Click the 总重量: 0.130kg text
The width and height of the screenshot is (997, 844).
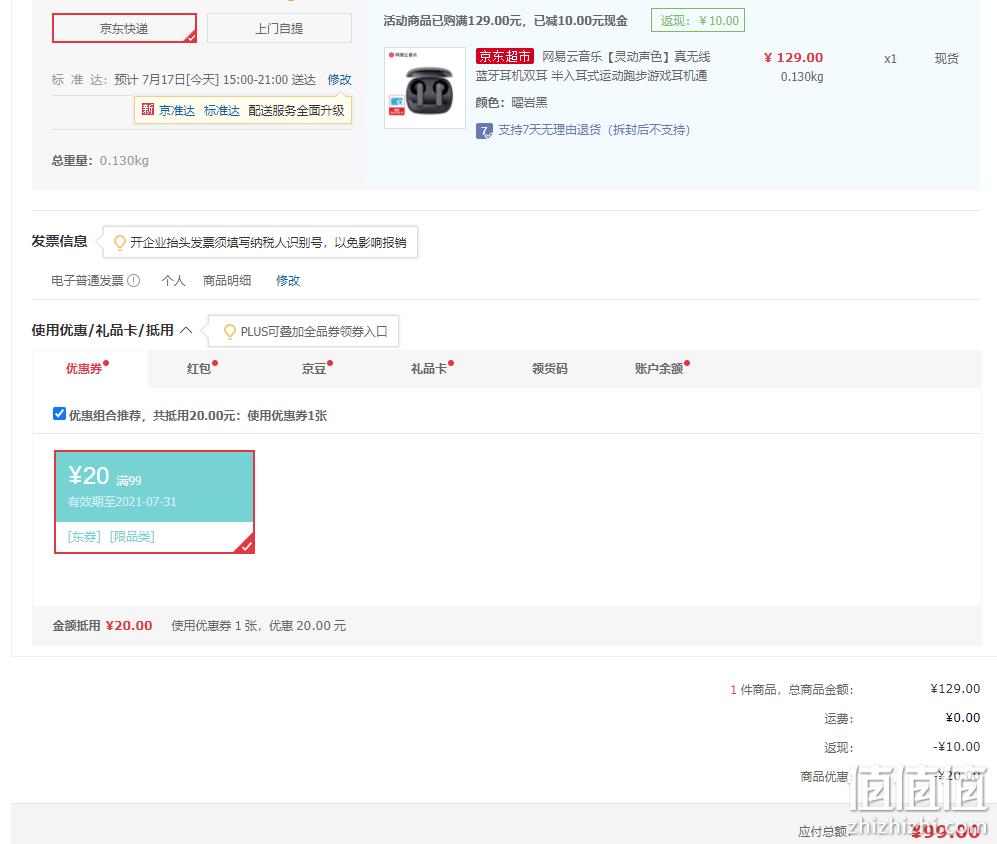[100, 160]
